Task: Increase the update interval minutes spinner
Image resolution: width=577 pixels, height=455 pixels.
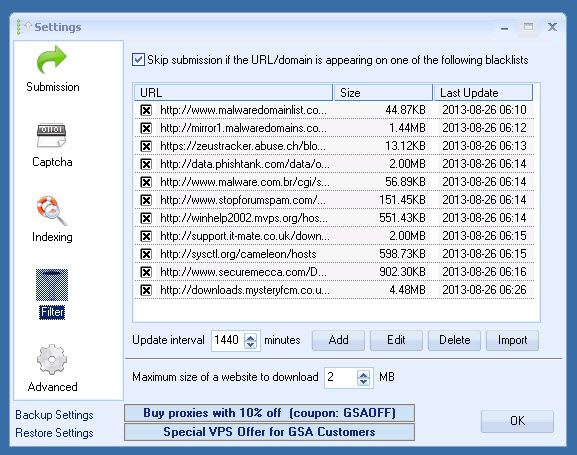Action: tap(251, 336)
